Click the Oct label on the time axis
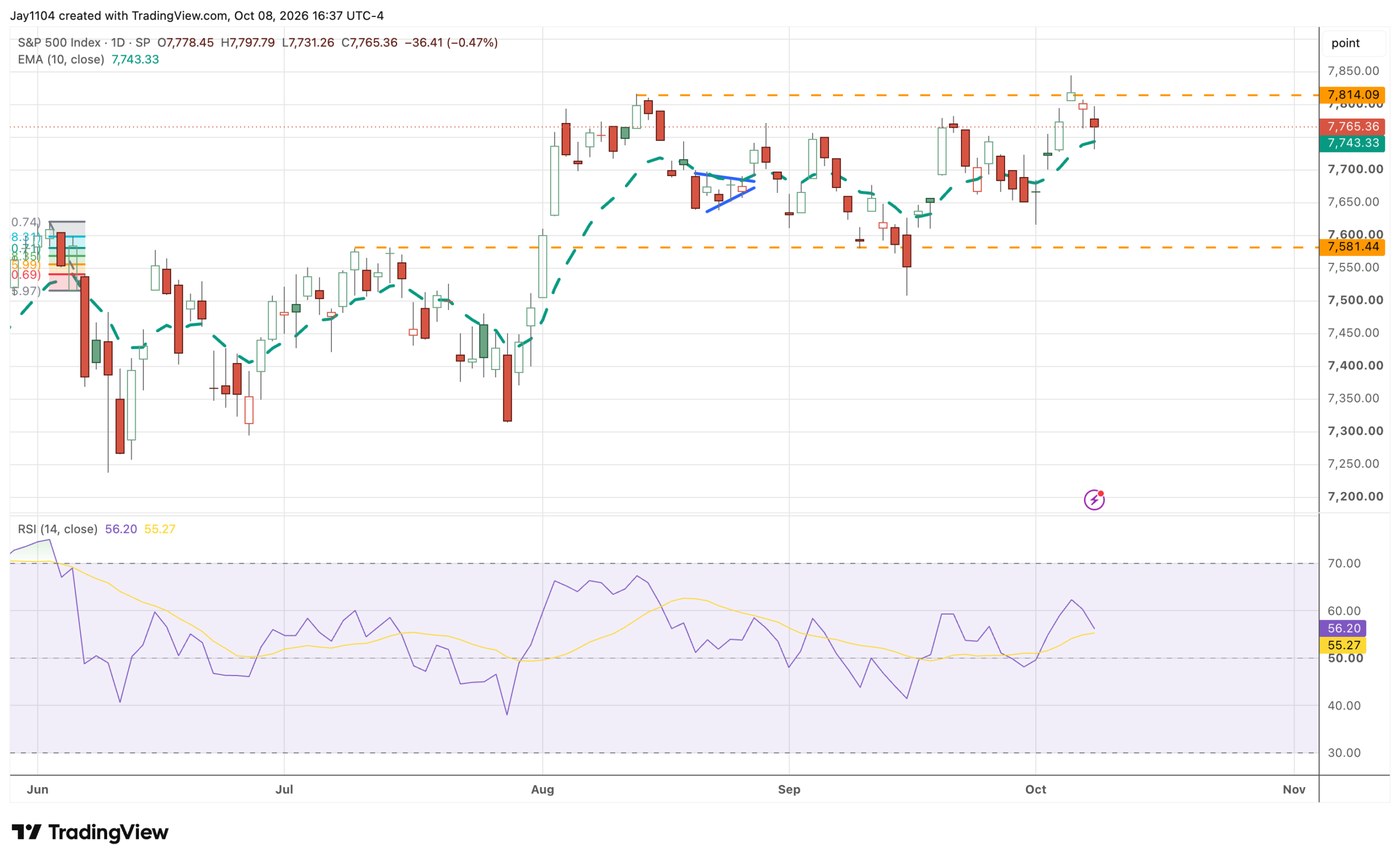 point(1036,790)
